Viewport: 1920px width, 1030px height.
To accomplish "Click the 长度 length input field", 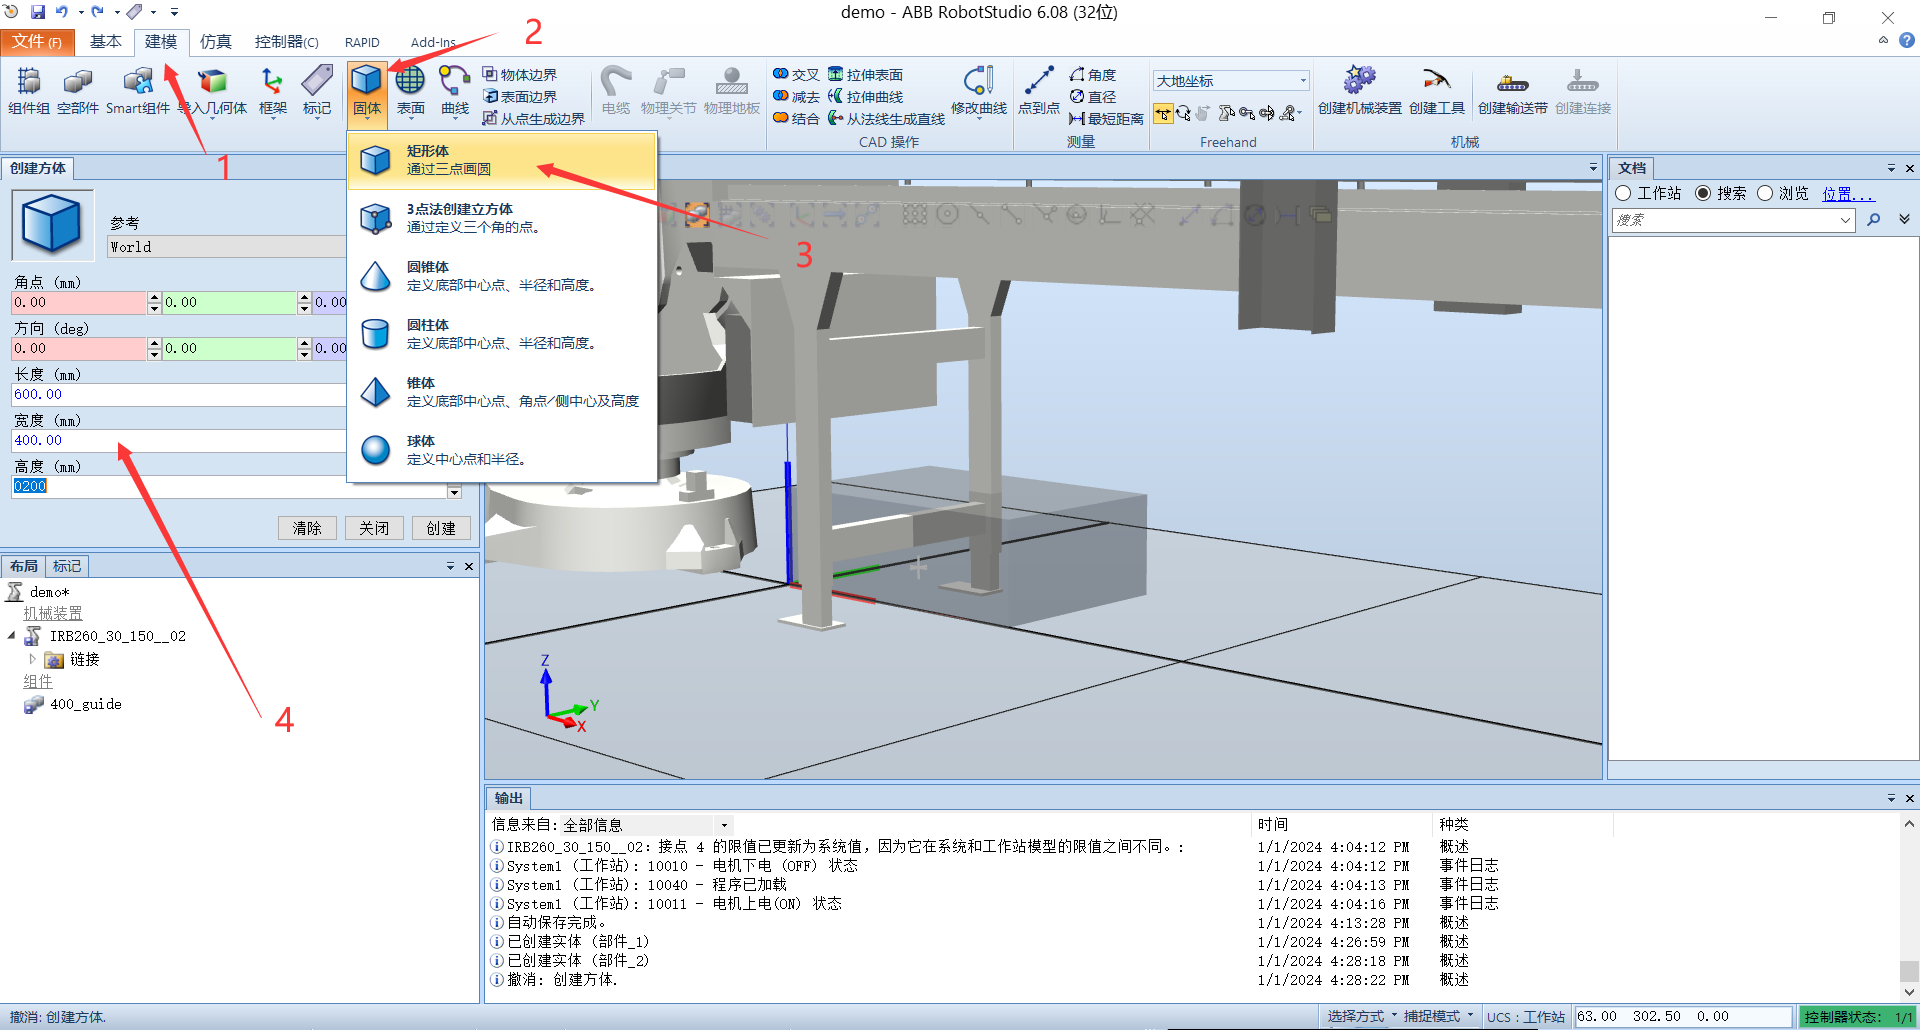I will [x=178, y=395].
